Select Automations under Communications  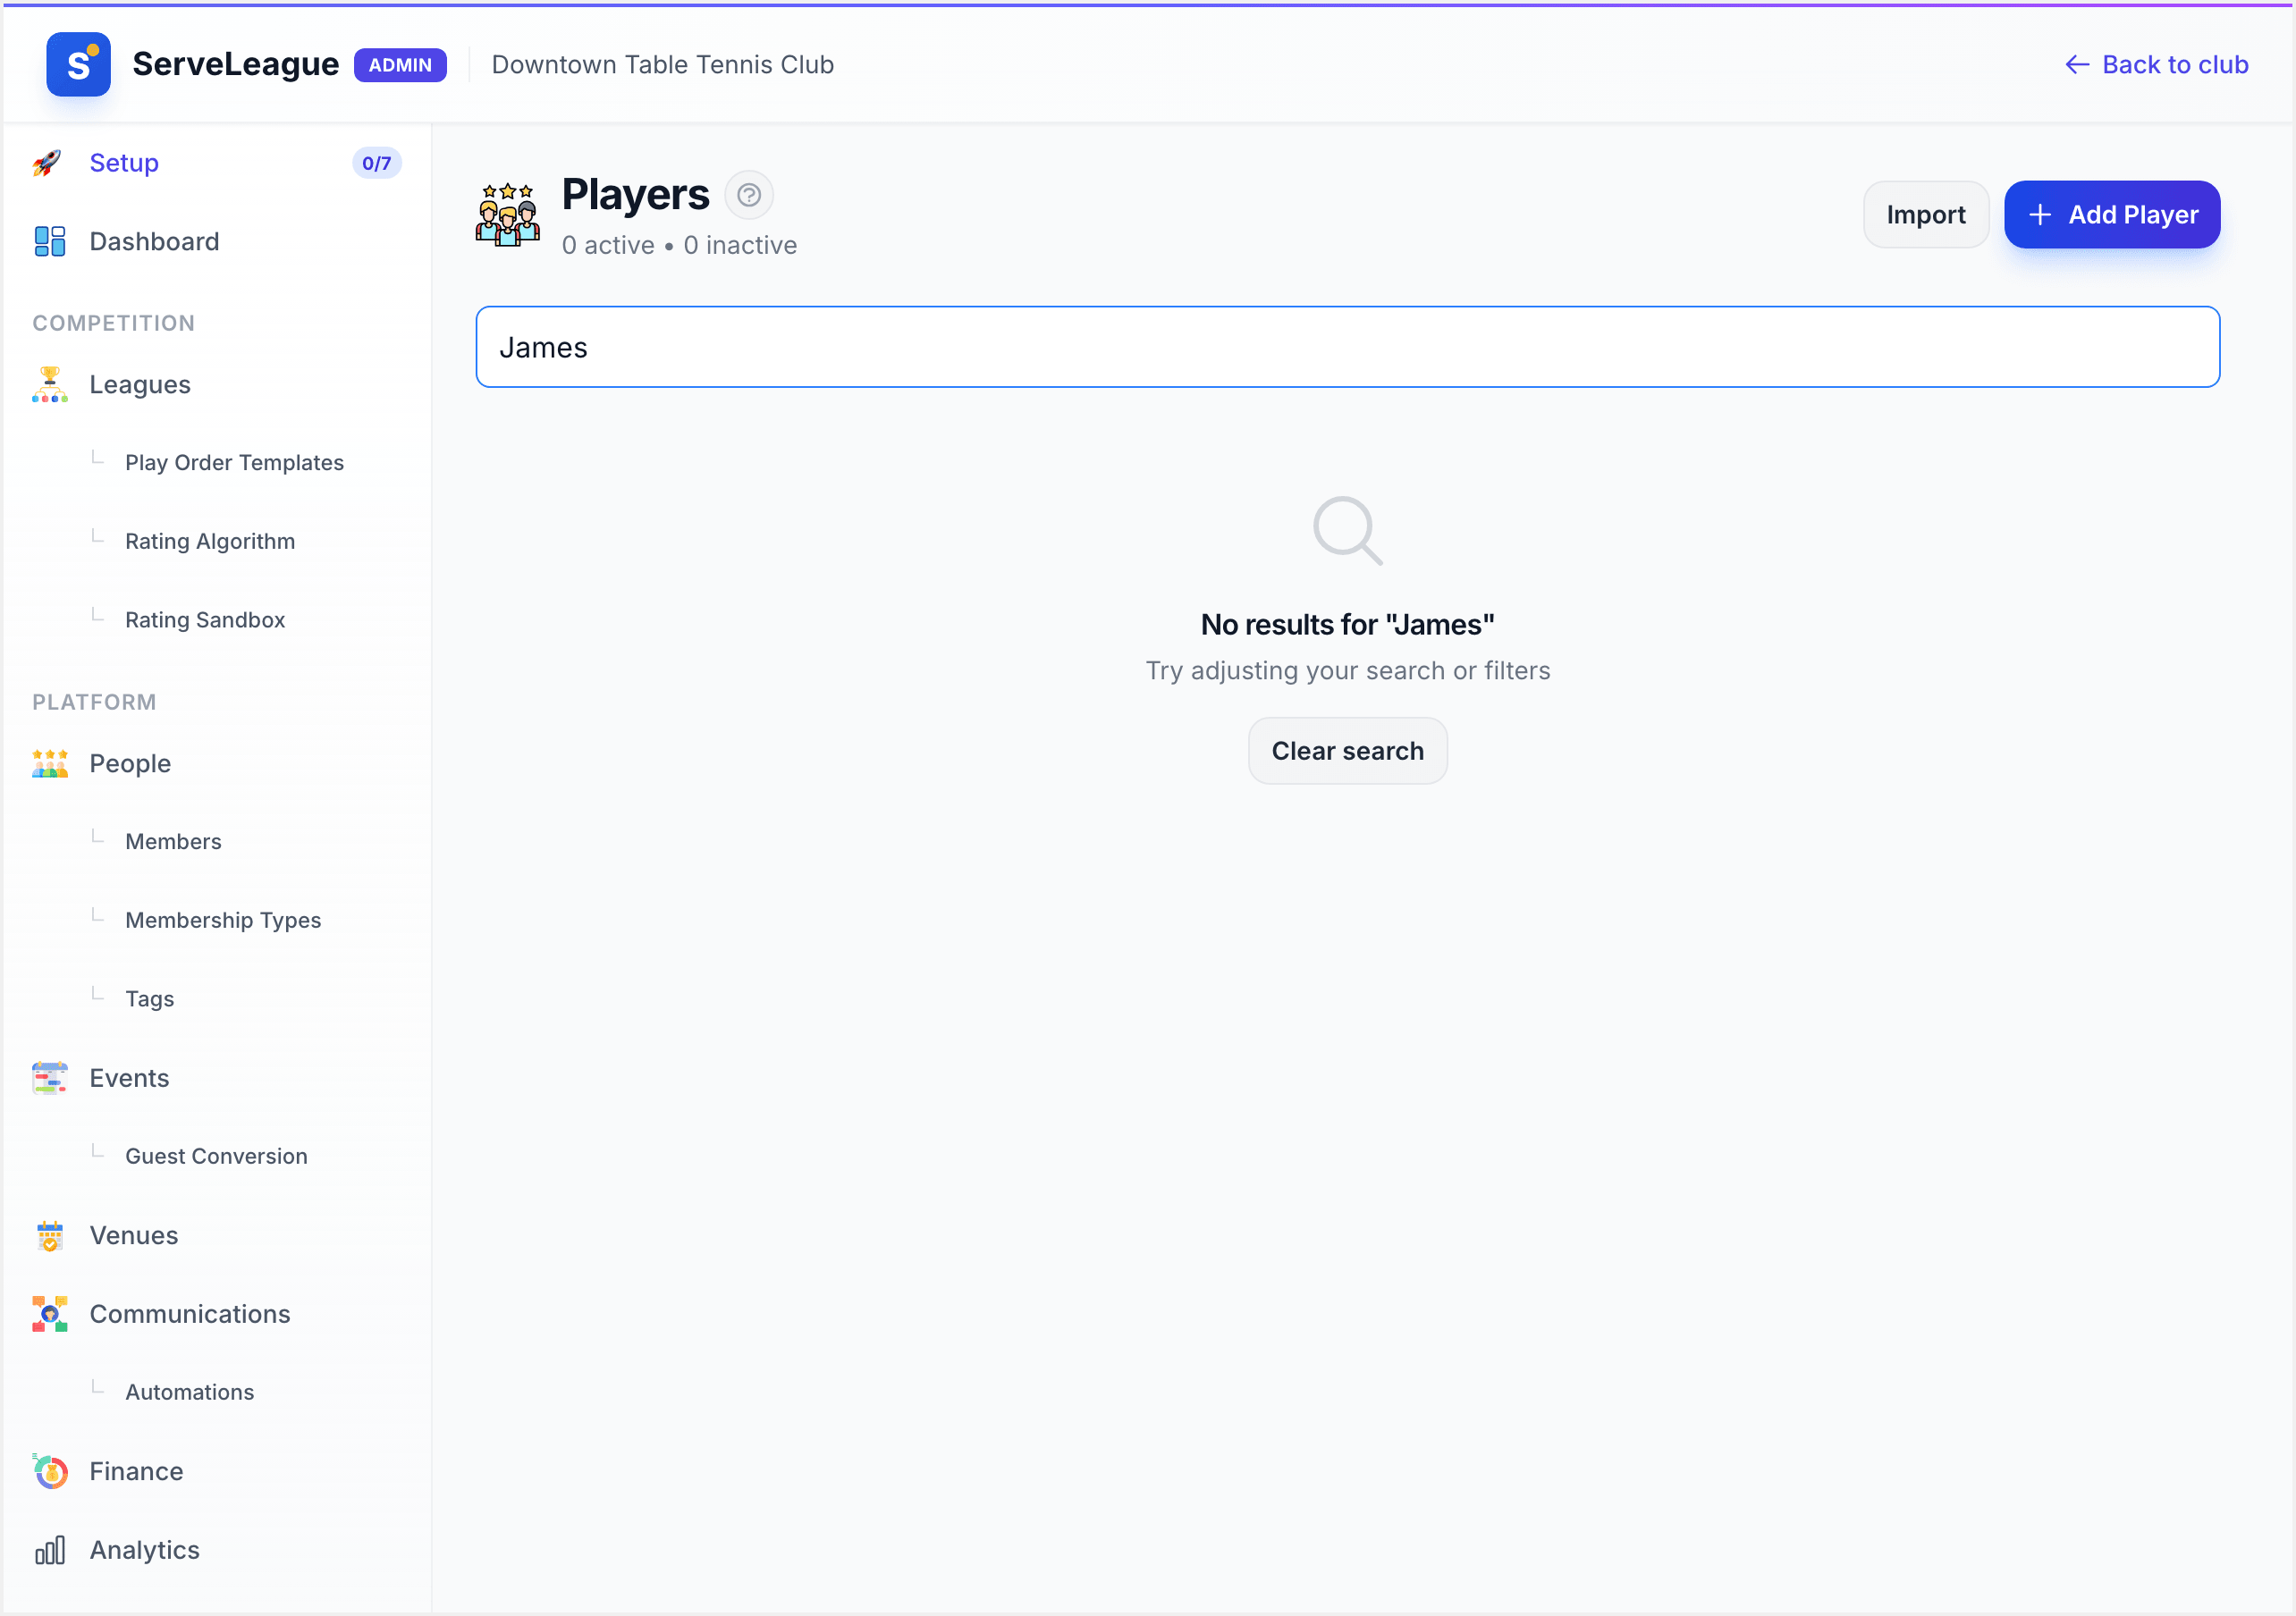[x=189, y=1392]
